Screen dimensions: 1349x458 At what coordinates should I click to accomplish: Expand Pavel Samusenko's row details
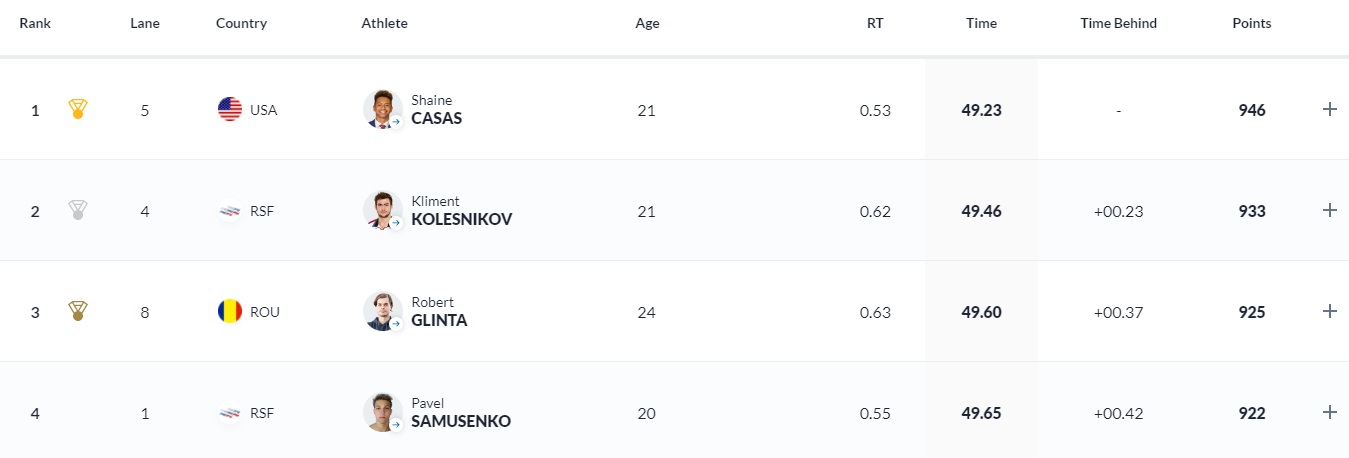(x=1330, y=412)
